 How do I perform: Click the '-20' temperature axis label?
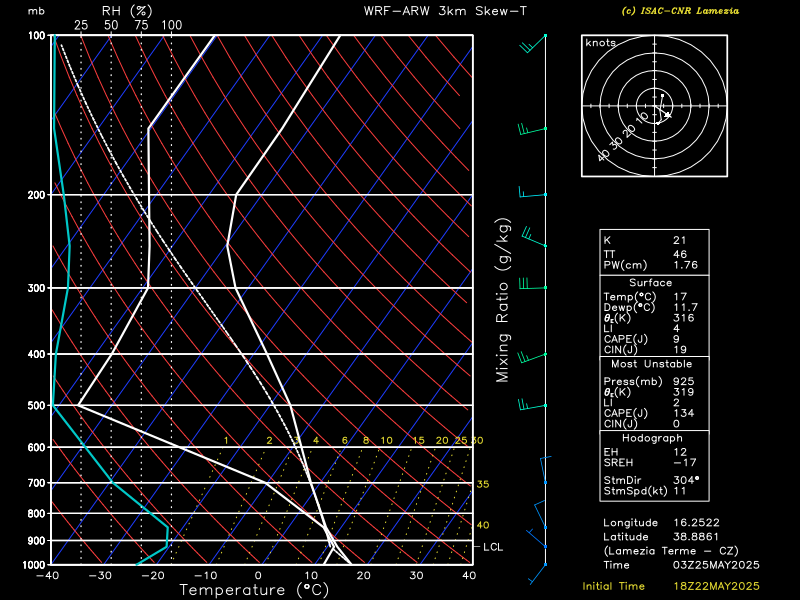click(x=152, y=576)
